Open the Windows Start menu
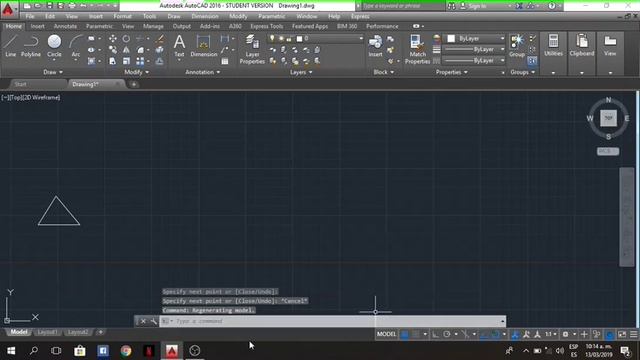The width and height of the screenshot is (640, 360). tap(11, 351)
